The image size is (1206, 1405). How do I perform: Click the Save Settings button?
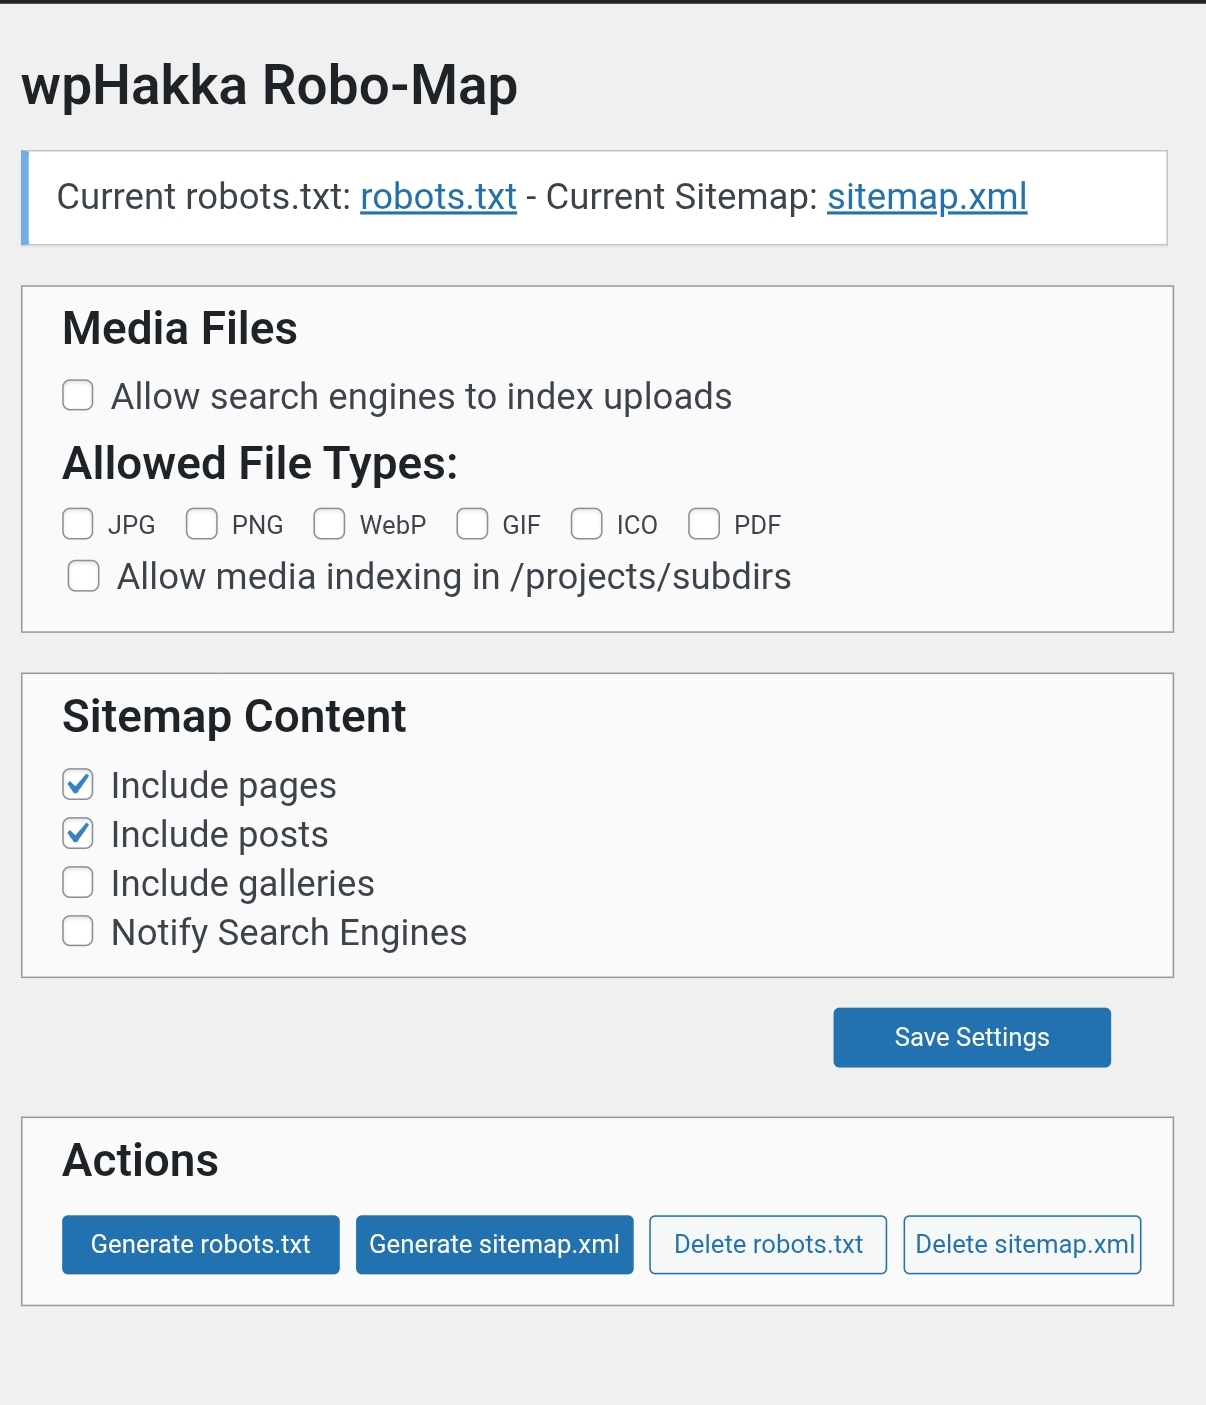972,1037
